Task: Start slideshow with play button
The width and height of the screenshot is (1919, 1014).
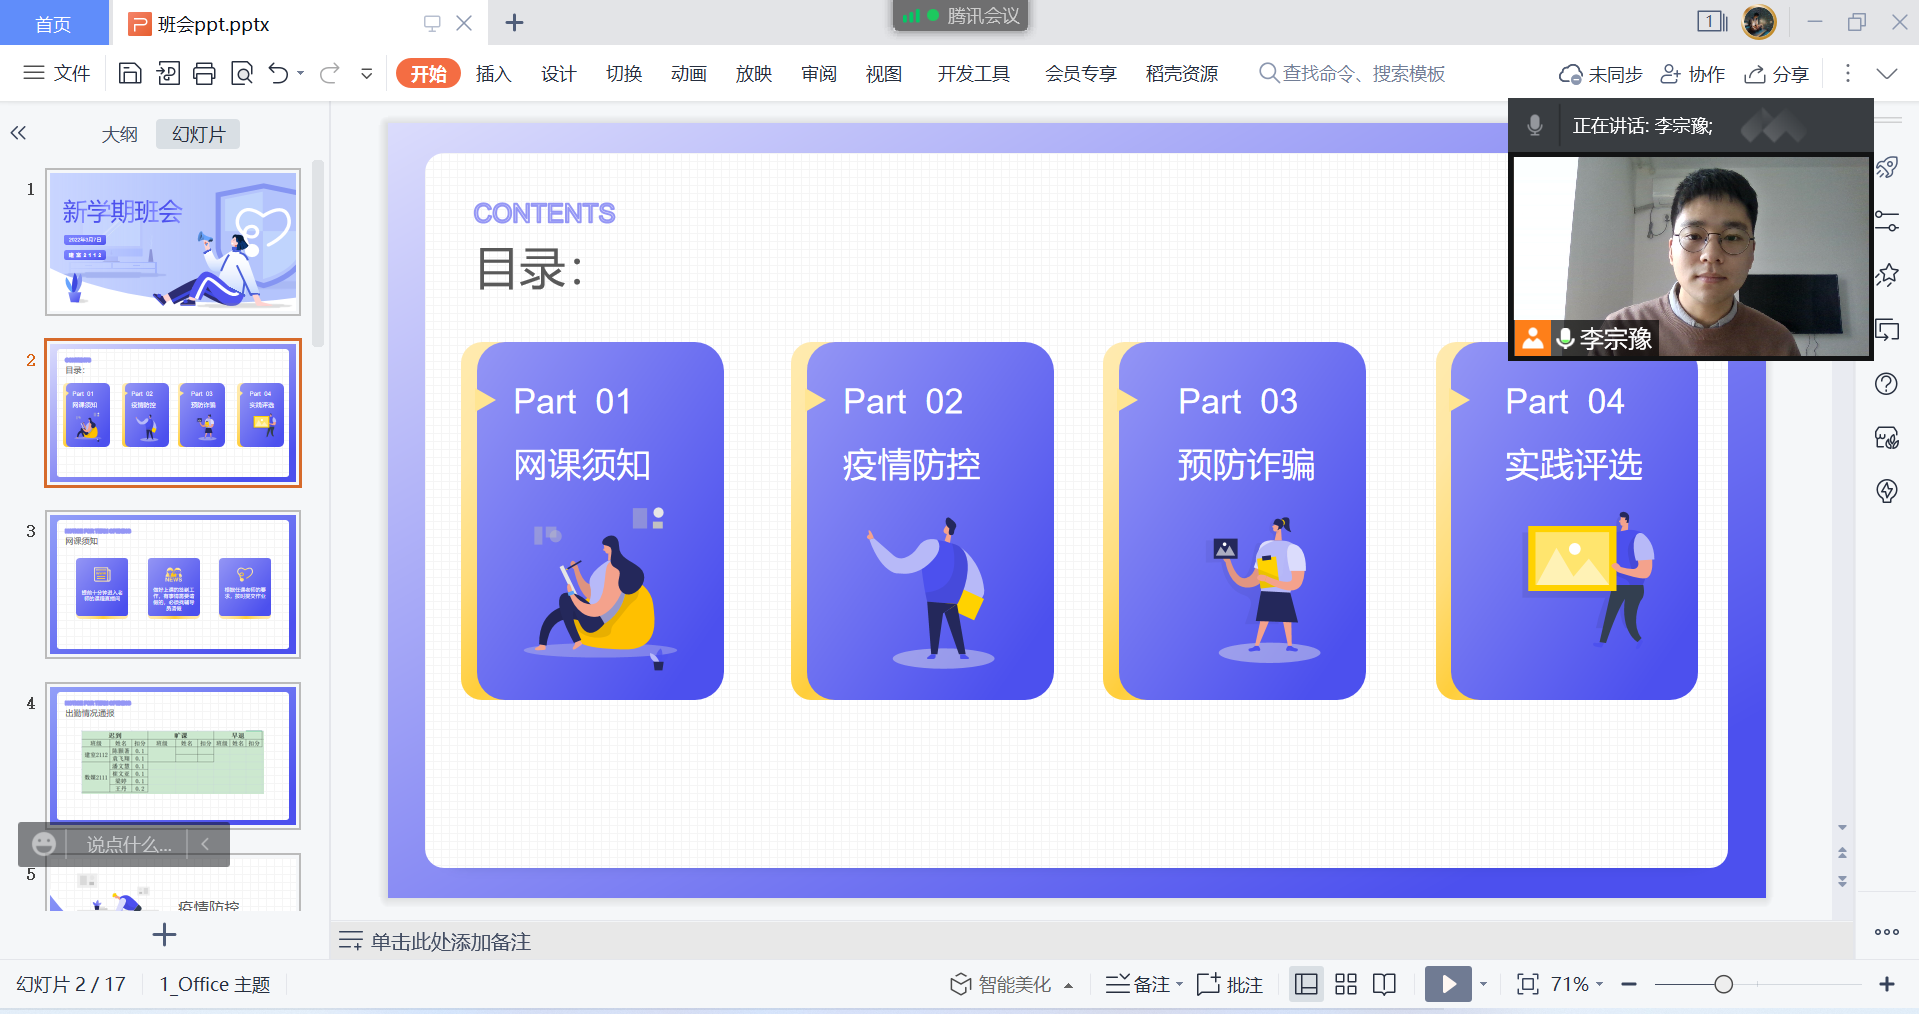Action: point(1447,984)
